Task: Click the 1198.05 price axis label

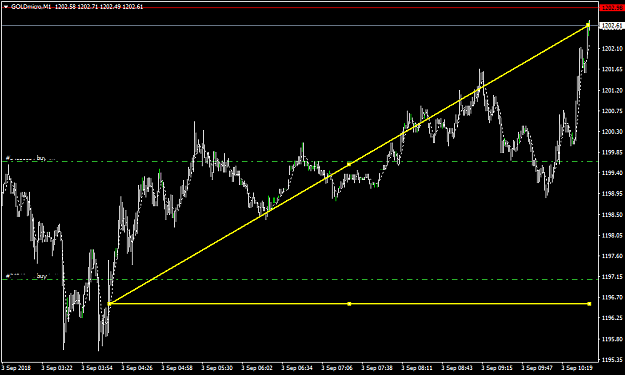Action: [612, 236]
